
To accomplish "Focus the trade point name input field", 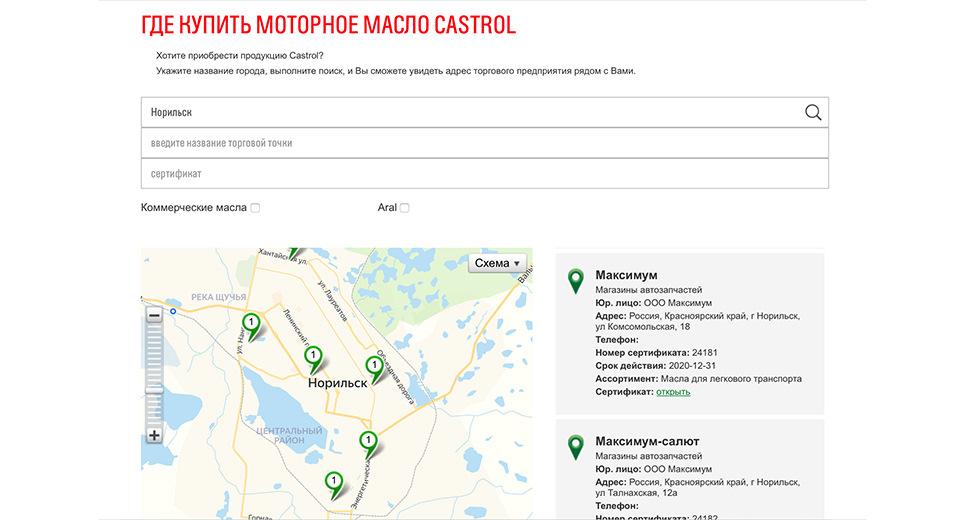I will pyautogui.click(x=484, y=143).
